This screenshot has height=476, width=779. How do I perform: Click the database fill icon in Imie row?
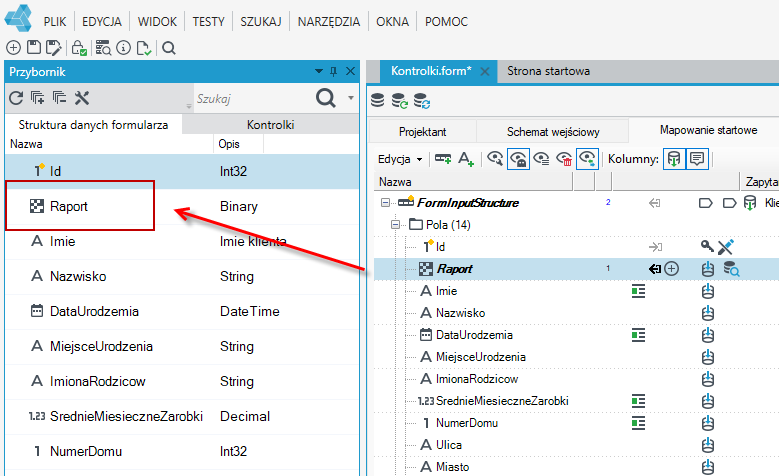point(708,291)
